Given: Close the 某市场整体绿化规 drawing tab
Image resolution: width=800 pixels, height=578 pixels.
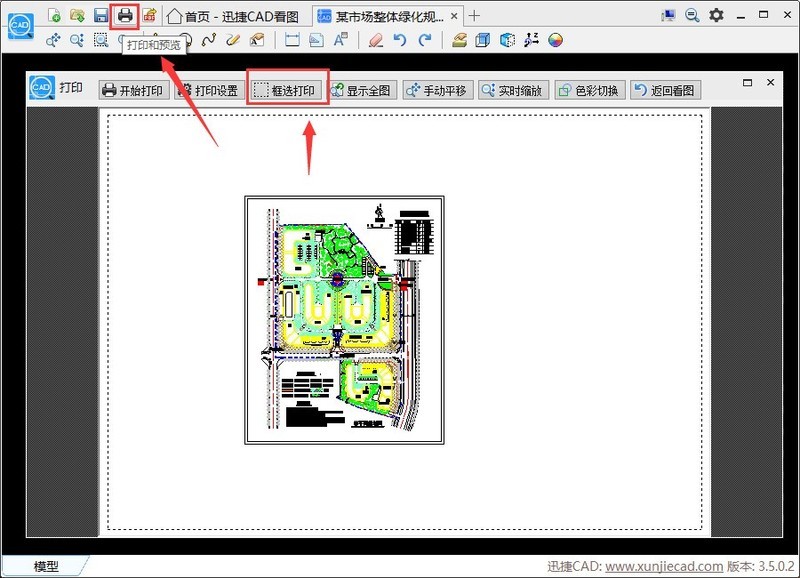Looking at the screenshot, I should click(x=455, y=16).
